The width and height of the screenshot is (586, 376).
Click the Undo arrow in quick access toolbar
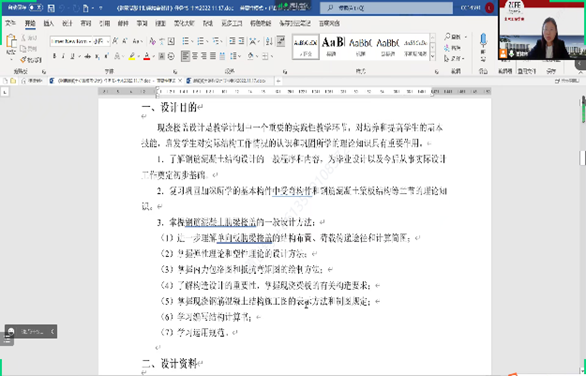tap(62, 8)
